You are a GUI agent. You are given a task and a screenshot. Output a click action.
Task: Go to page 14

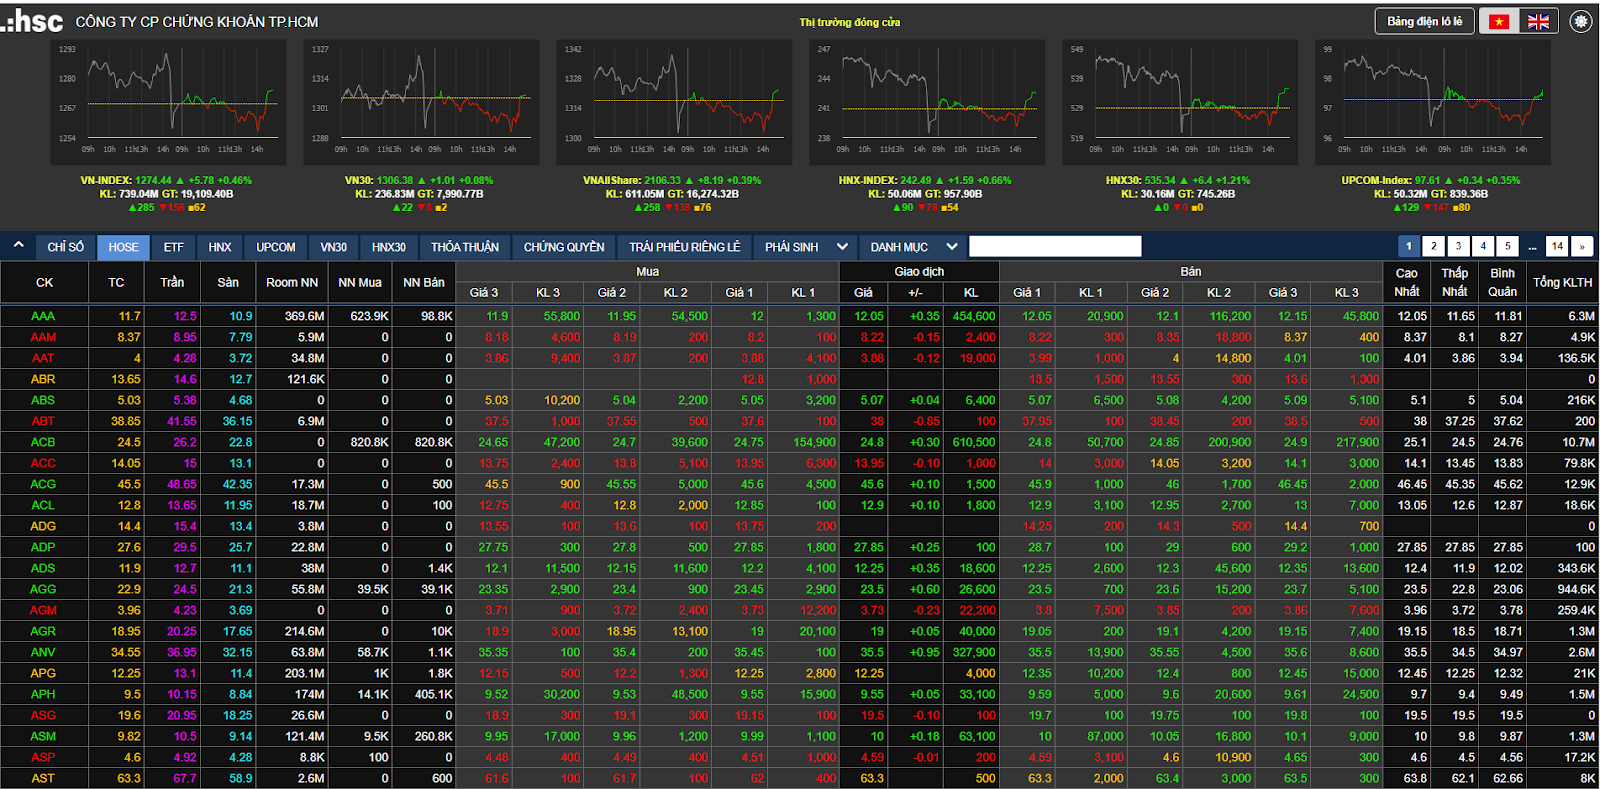pos(1557,246)
